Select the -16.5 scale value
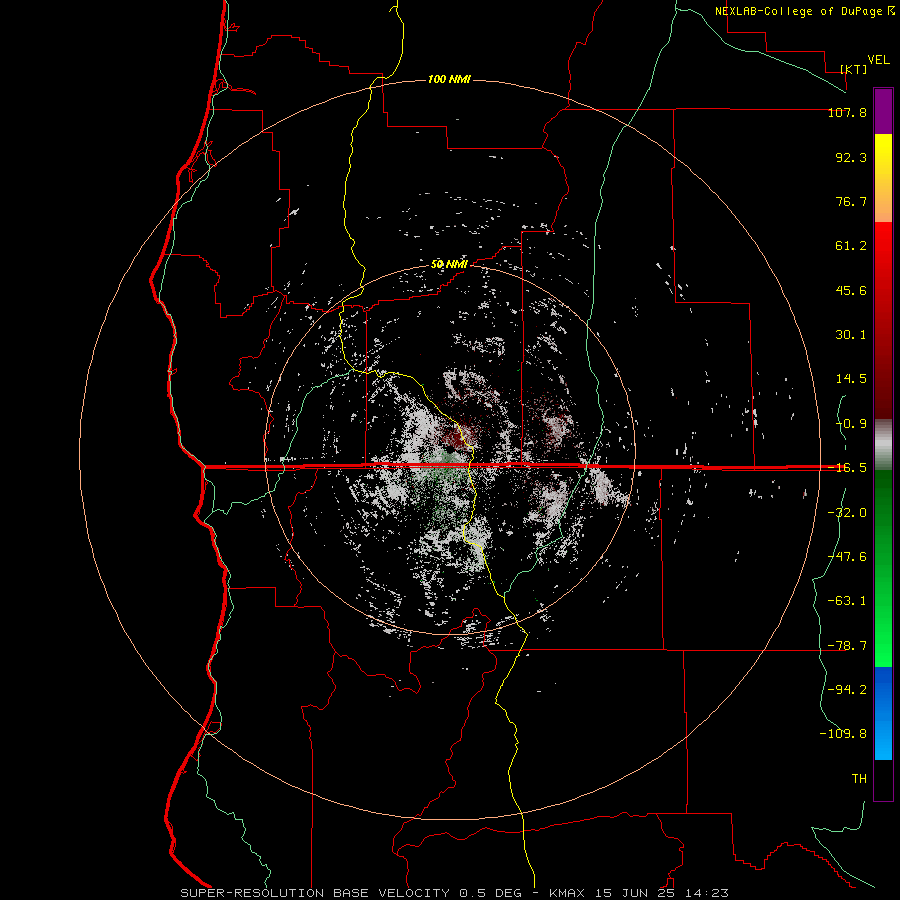 point(847,468)
